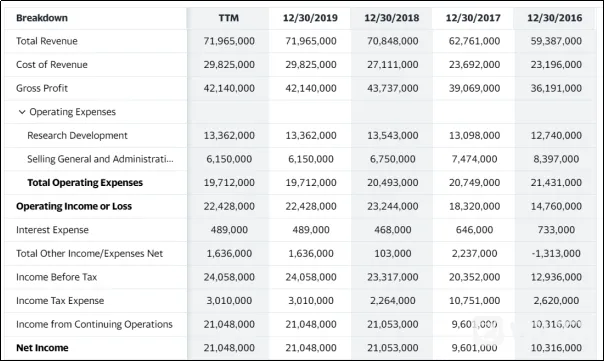This screenshot has width=604, height=361.
Task: Select Income Before Tax value 23,317,000
Action: coord(393,277)
